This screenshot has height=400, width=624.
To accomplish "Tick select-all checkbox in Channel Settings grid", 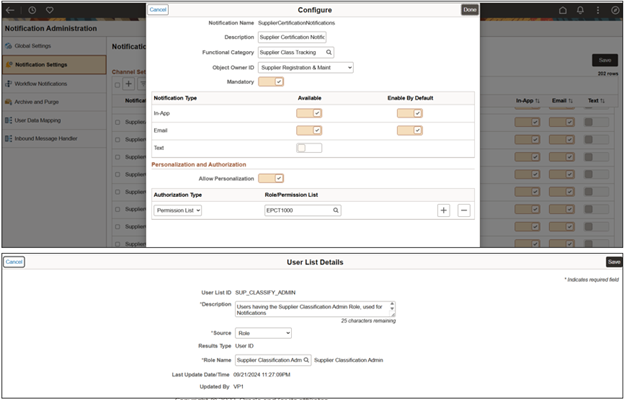I will [117, 85].
